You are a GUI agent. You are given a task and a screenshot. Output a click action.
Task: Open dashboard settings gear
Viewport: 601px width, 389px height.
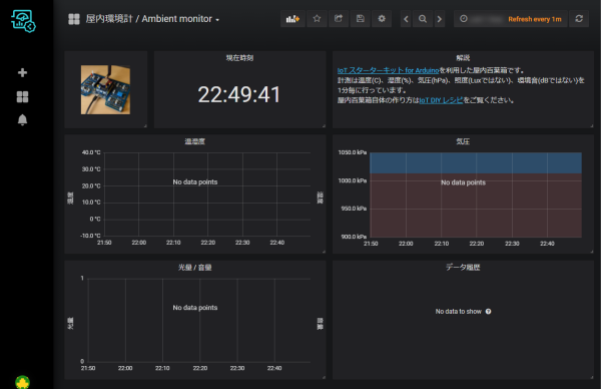pyautogui.click(x=382, y=19)
